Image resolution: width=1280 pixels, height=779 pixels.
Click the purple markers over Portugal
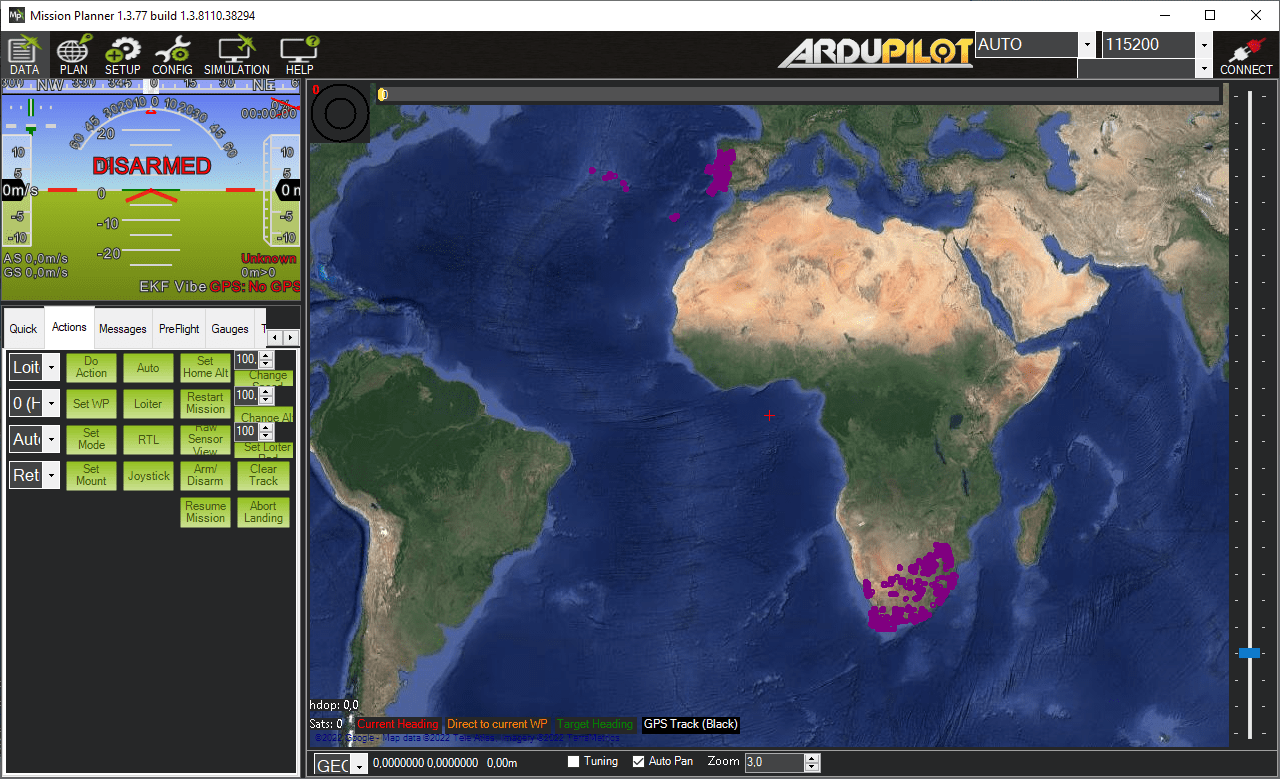tap(720, 171)
